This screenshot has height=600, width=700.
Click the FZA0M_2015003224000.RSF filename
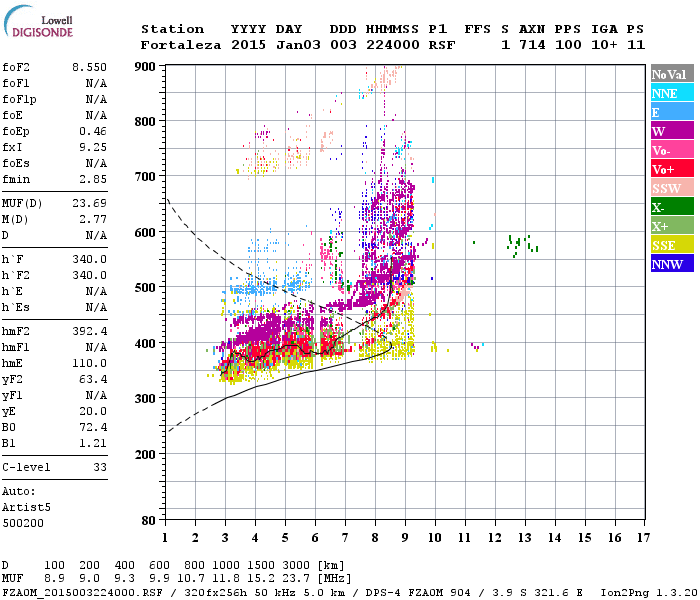click(83, 592)
